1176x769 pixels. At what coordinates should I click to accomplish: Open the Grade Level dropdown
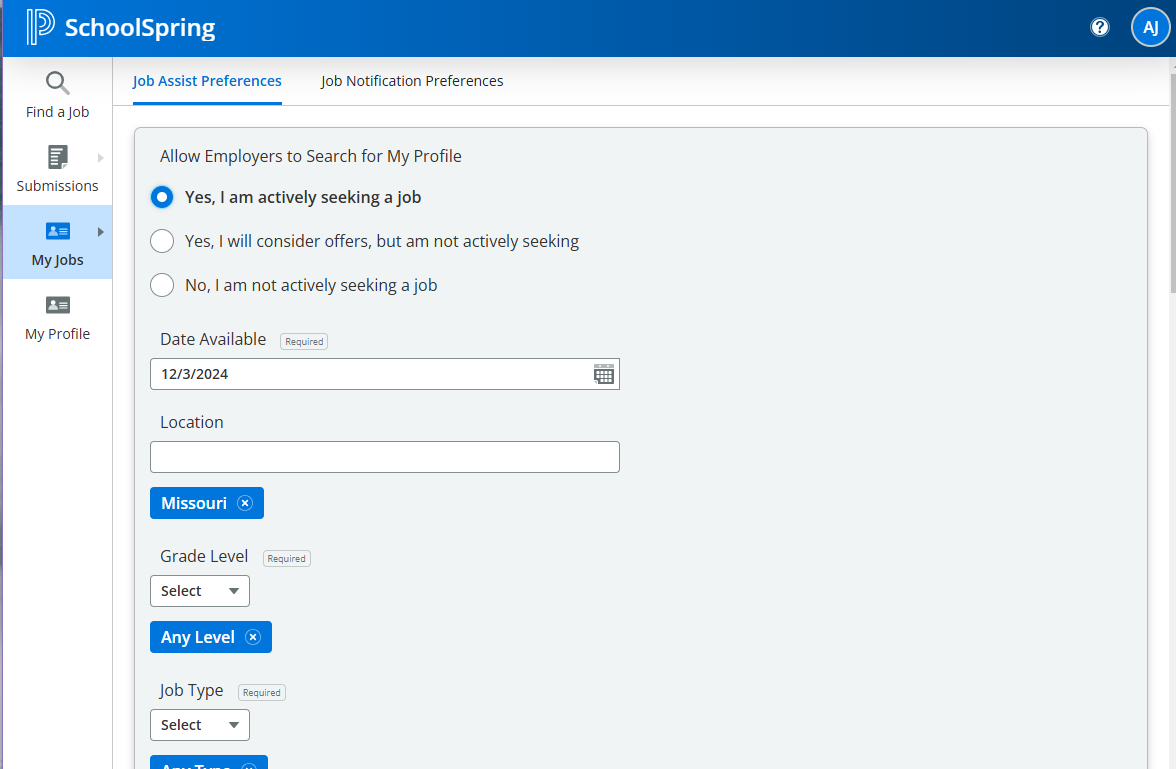[199, 590]
